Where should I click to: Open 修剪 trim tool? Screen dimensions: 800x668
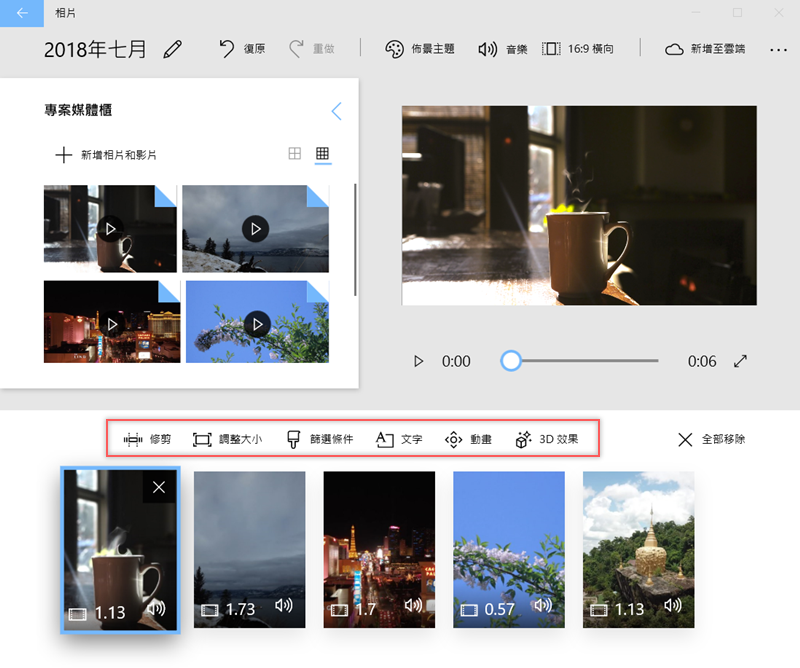point(147,439)
